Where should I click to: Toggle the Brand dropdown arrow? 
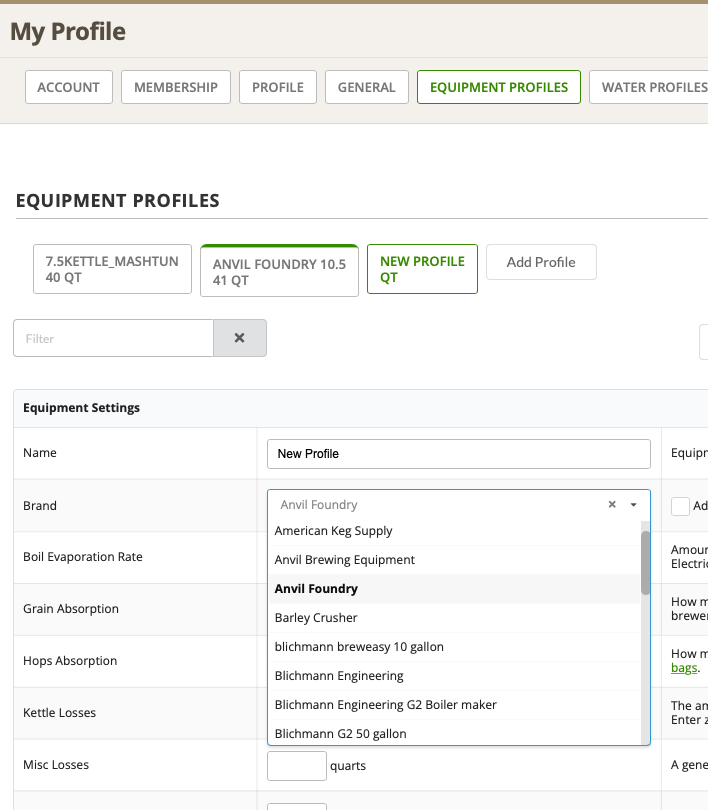click(x=634, y=505)
